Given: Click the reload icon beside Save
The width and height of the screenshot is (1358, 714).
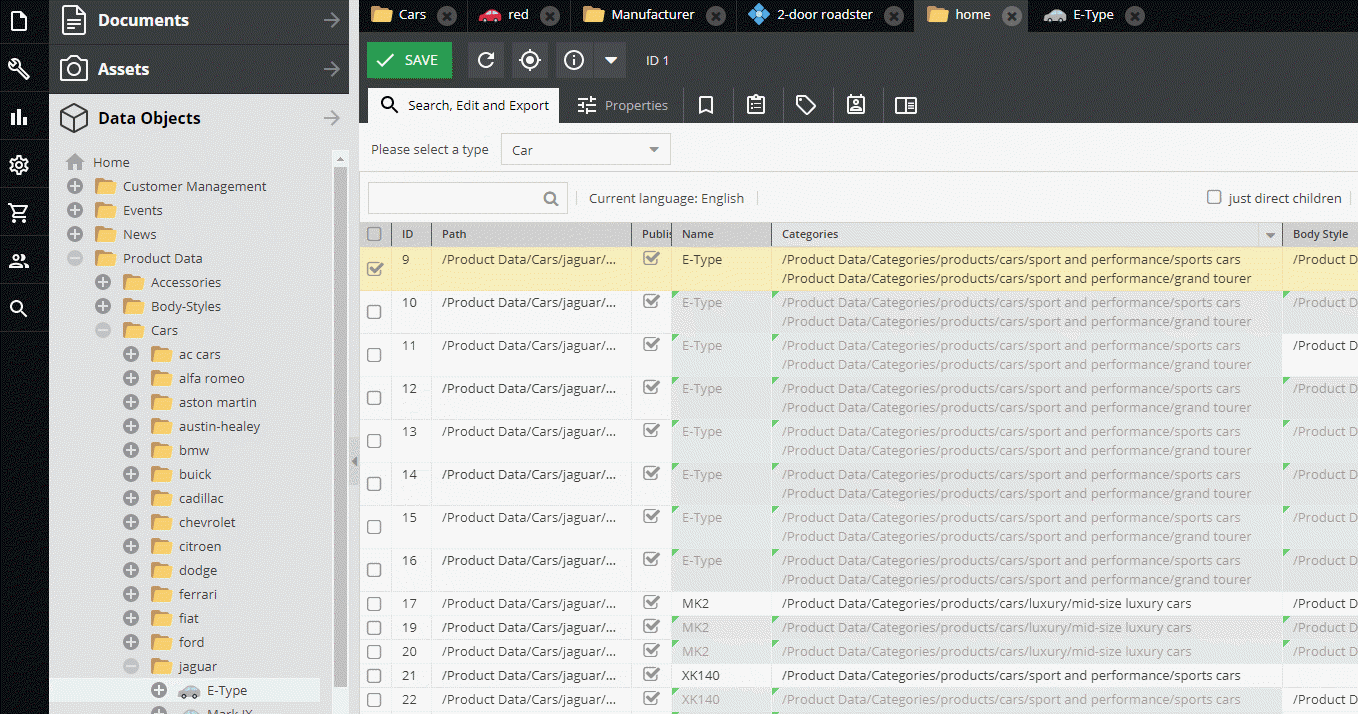Looking at the screenshot, I should pyautogui.click(x=486, y=60).
